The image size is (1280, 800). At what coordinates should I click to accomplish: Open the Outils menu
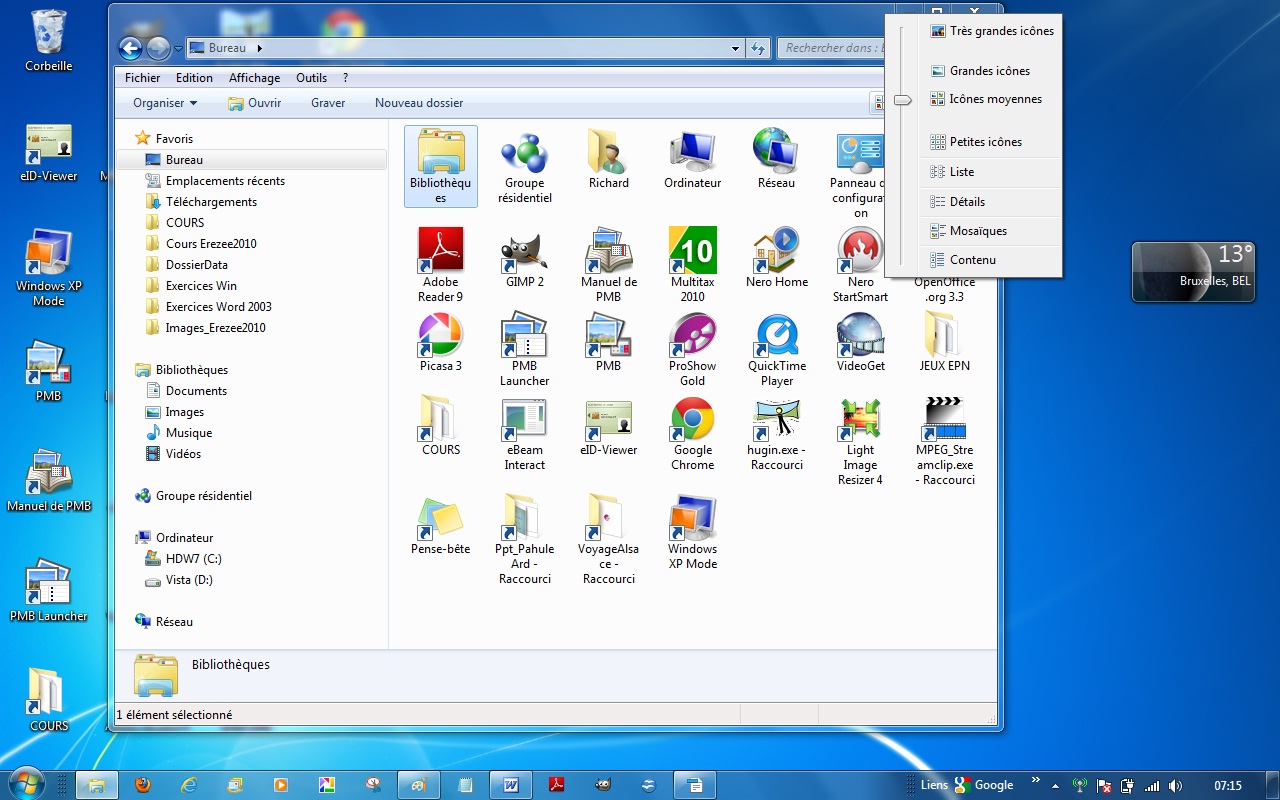312,78
